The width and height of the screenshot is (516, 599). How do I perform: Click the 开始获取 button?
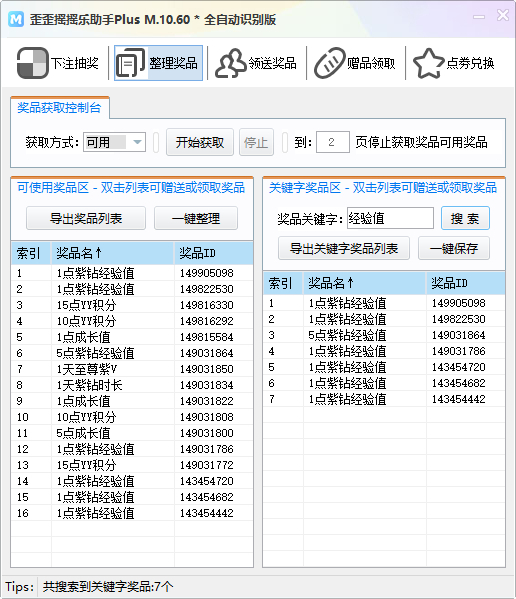[200, 142]
